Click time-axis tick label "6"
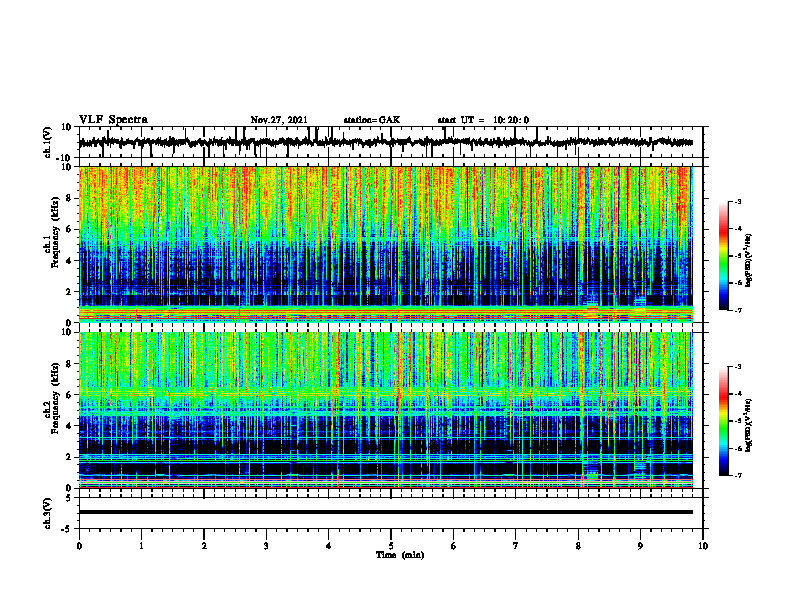This screenshot has width=792, height=612. click(x=454, y=546)
